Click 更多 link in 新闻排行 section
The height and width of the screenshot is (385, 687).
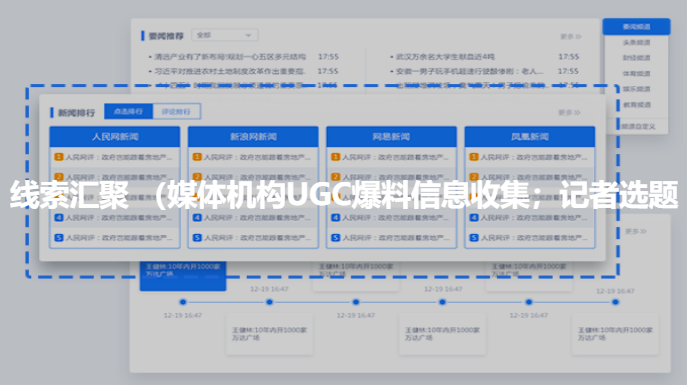tap(569, 113)
